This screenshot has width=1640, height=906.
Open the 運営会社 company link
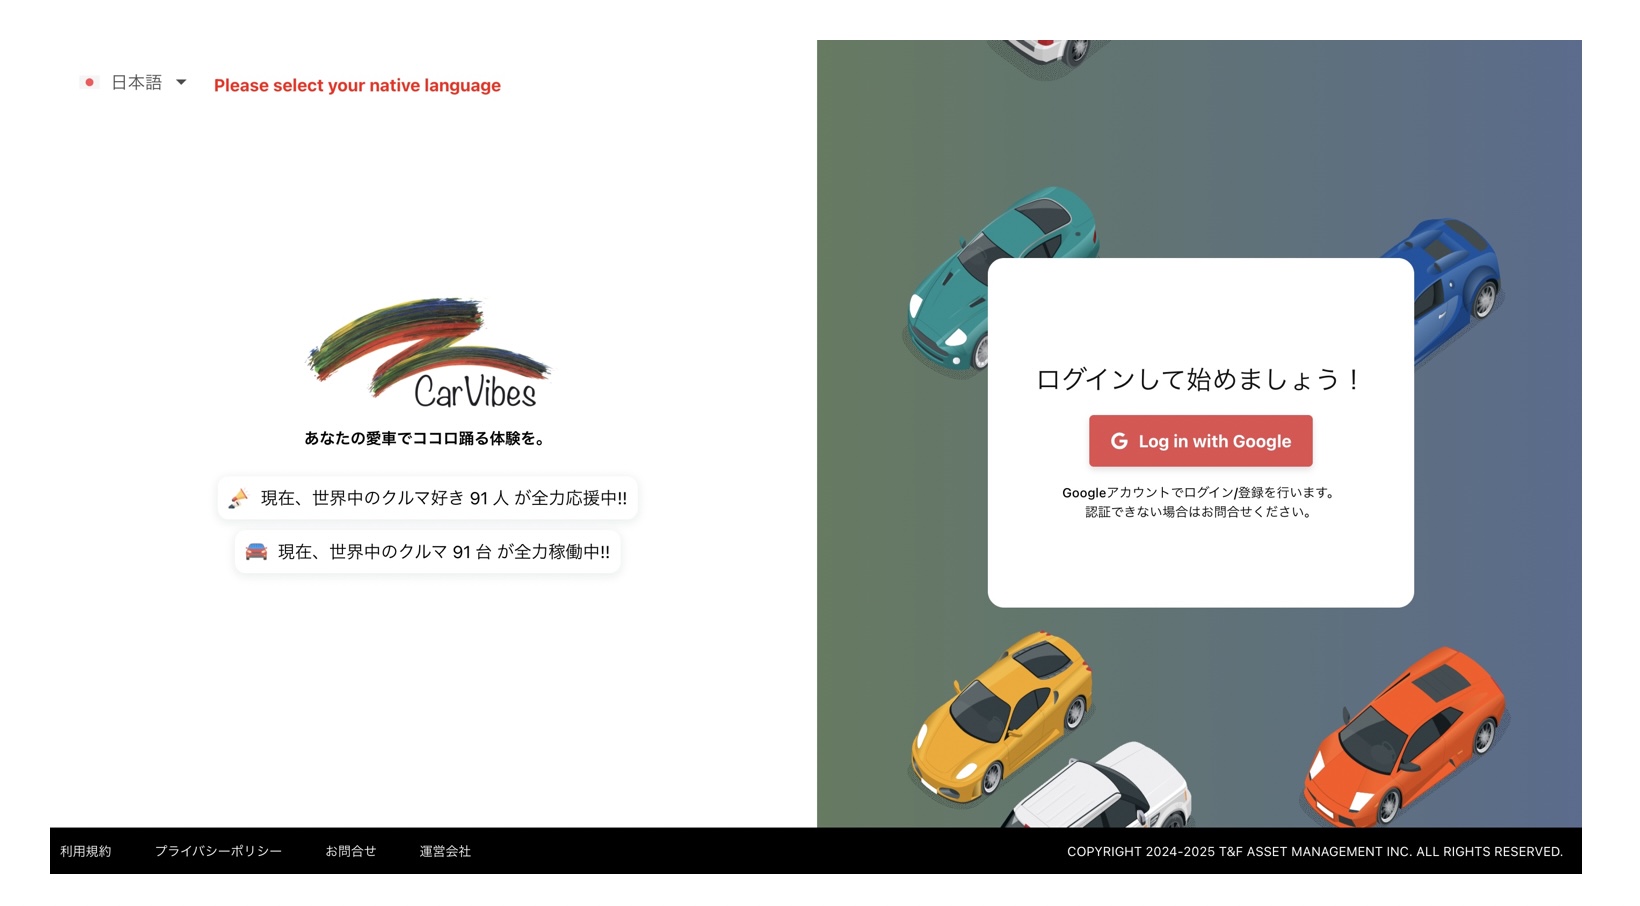click(x=446, y=852)
